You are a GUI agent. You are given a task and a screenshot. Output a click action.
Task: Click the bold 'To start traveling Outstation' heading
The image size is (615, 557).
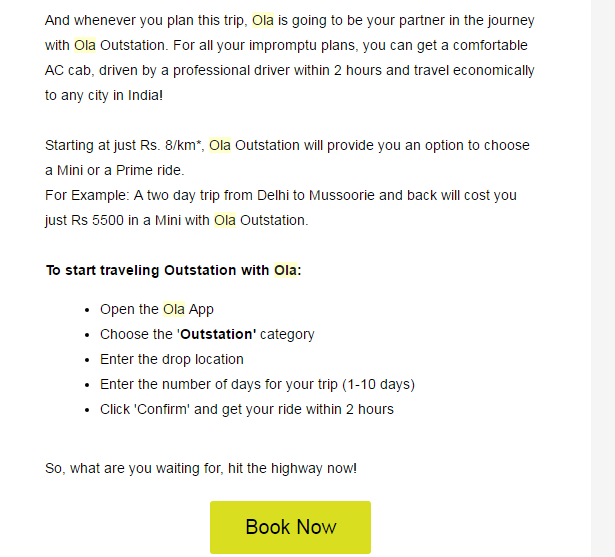(x=158, y=270)
